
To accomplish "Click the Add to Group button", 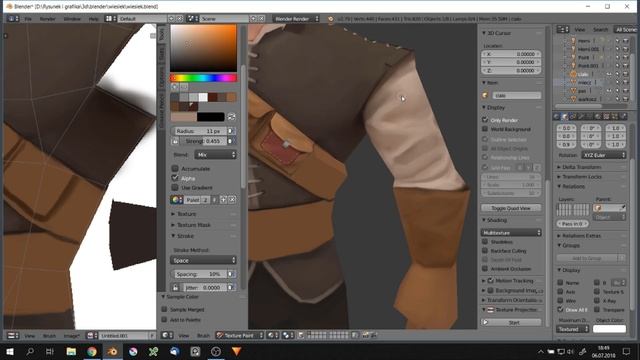I will coord(587,258).
